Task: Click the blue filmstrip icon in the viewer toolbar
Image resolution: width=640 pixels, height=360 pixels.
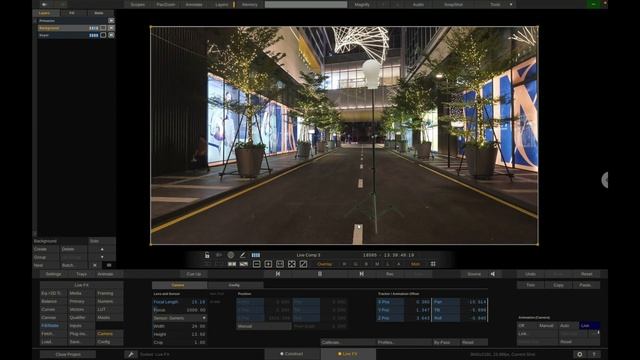Action: pyautogui.click(x=256, y=255)
